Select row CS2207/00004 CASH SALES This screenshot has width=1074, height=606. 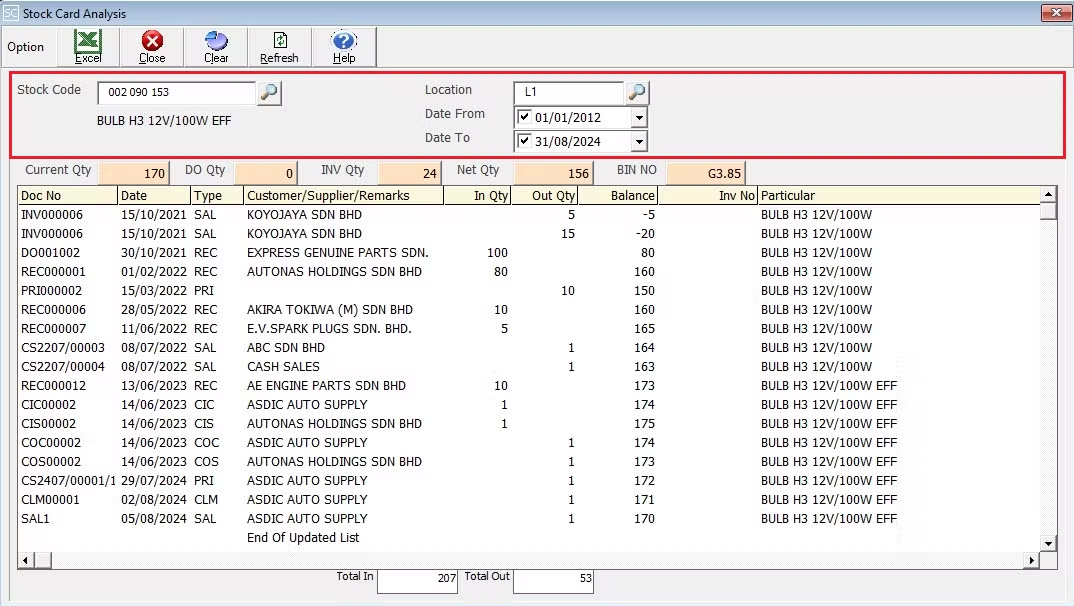[529, 367]
